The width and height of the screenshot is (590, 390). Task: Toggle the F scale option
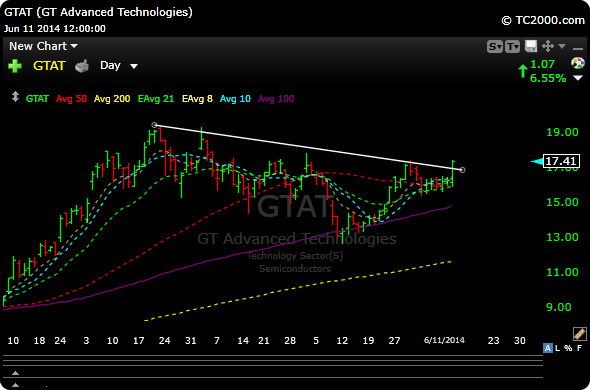579,348
